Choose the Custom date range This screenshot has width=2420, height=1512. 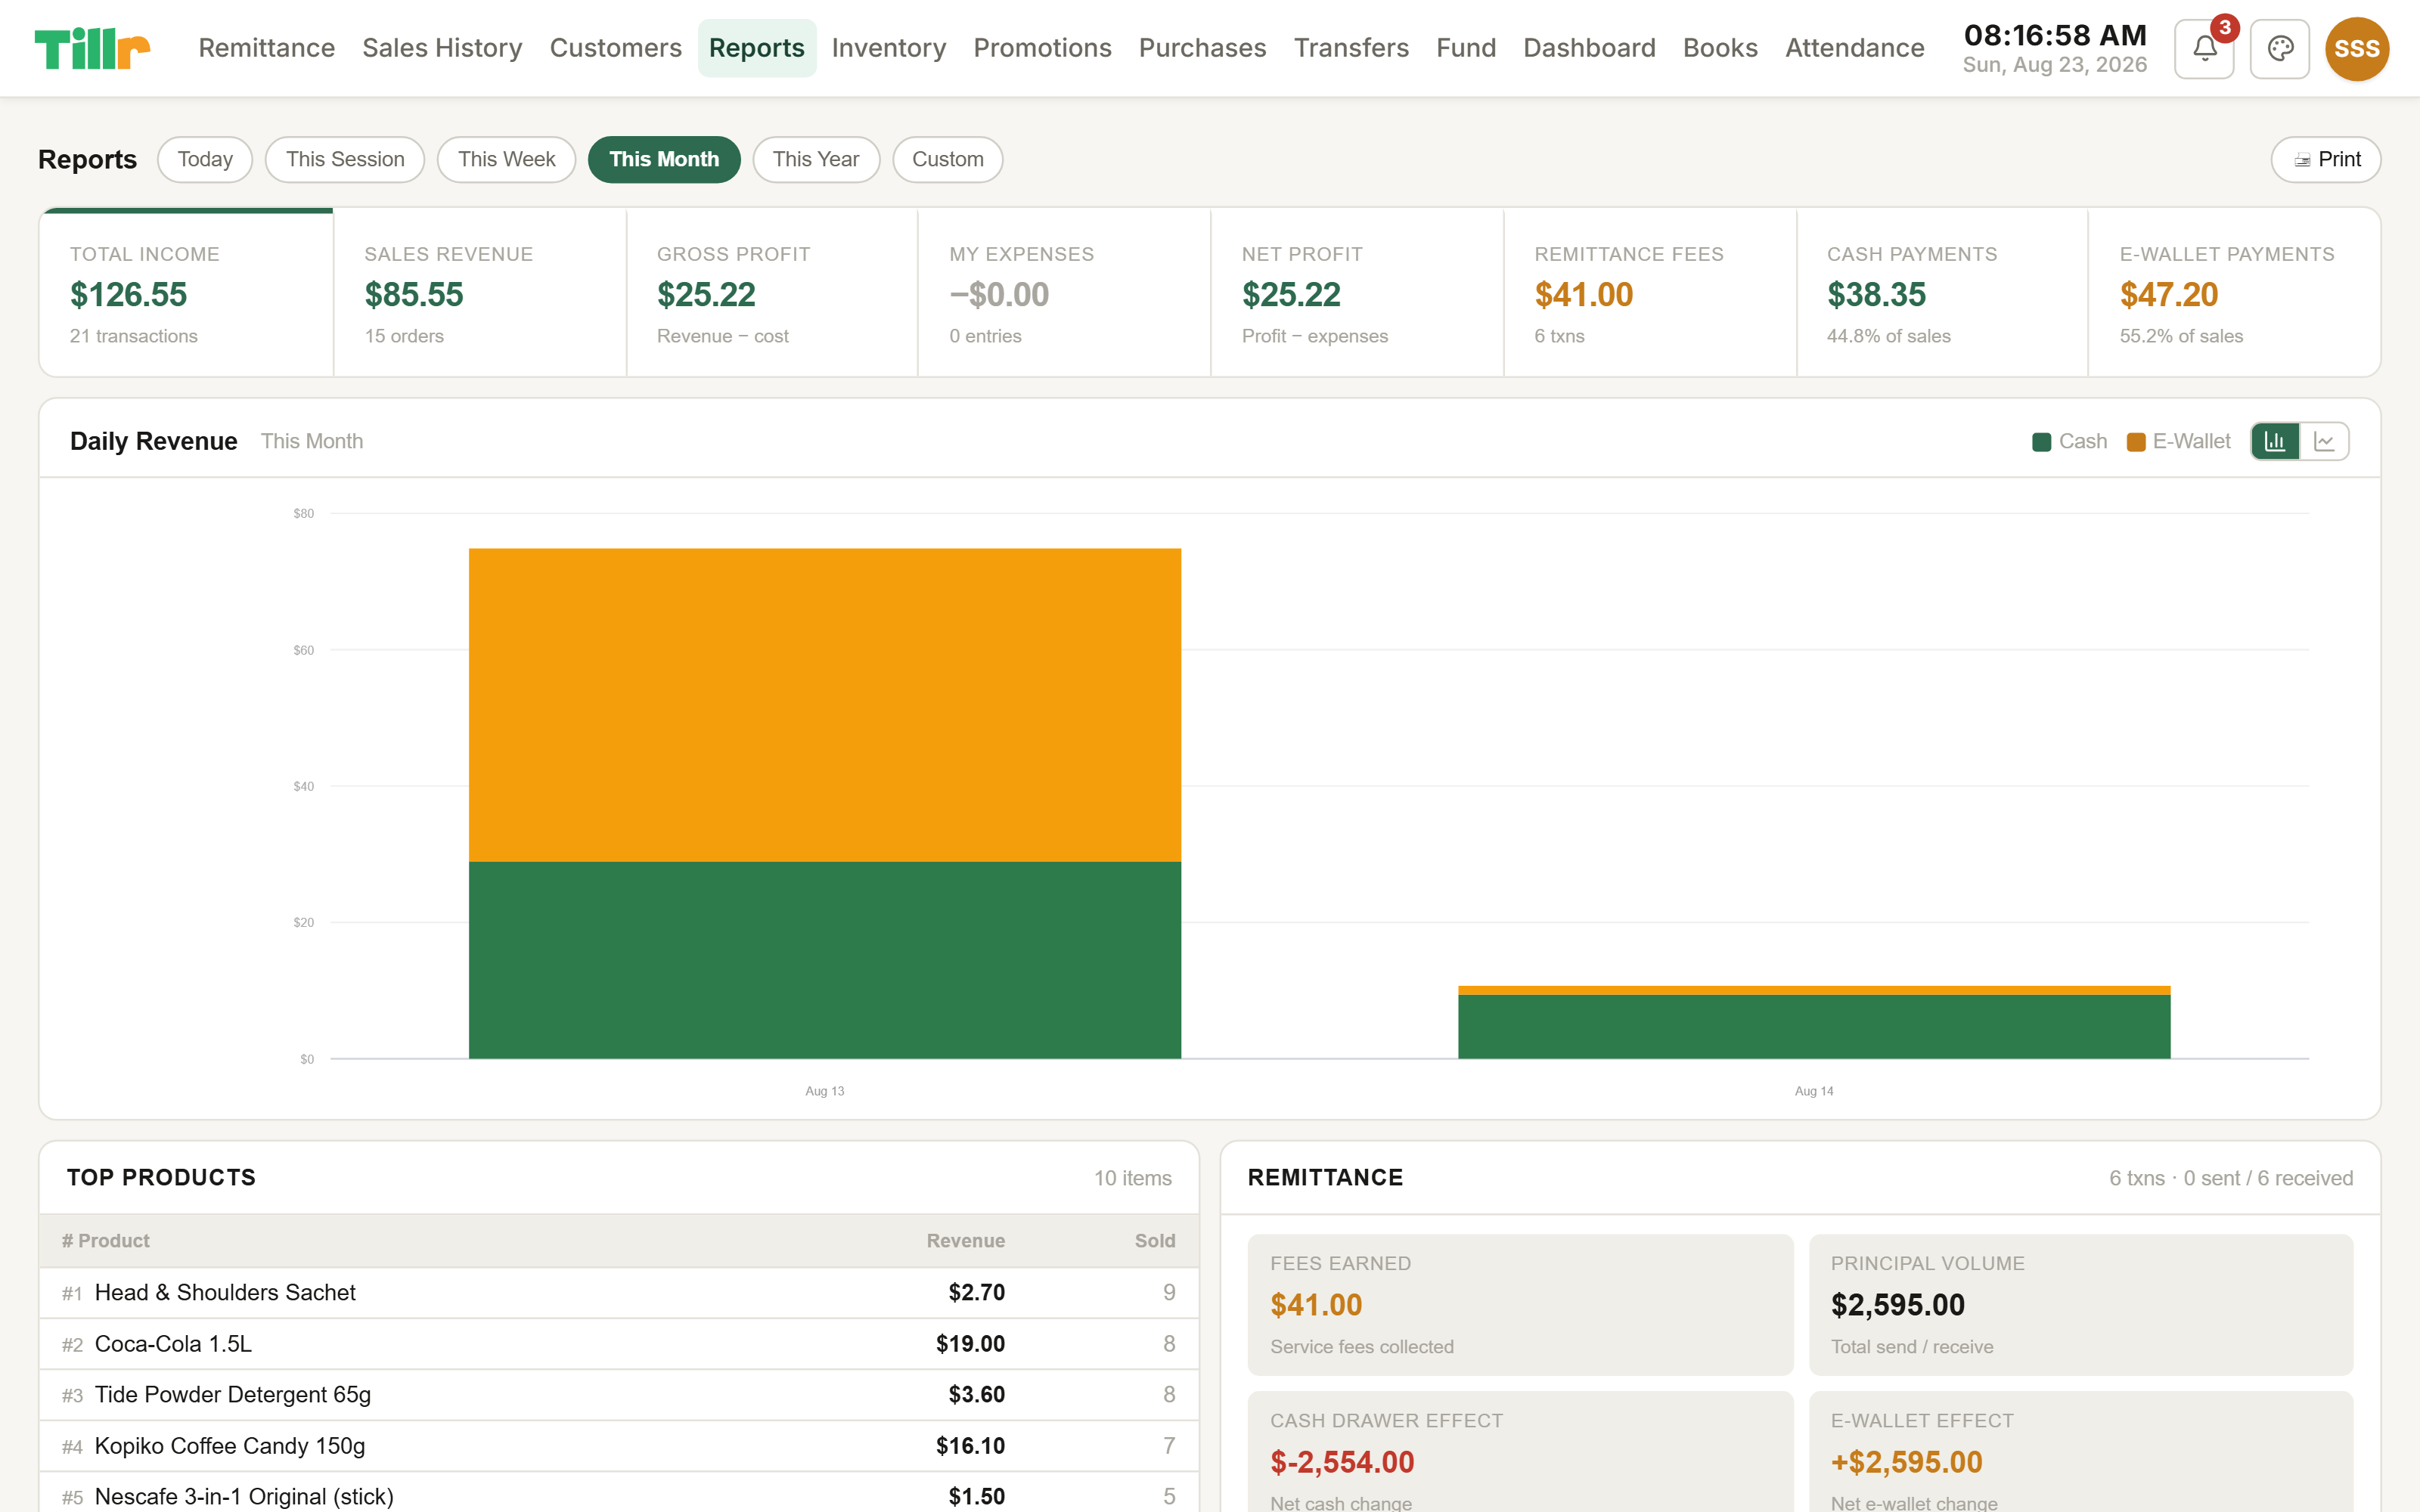coord(947,159)
